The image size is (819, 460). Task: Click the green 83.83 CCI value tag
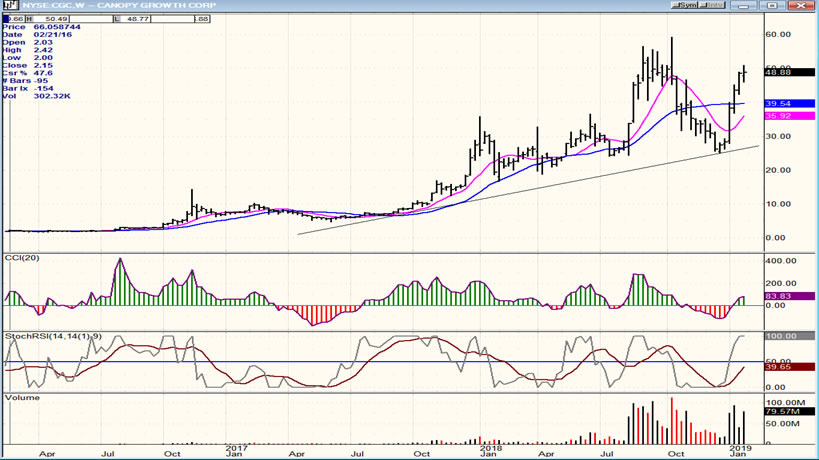778,297
